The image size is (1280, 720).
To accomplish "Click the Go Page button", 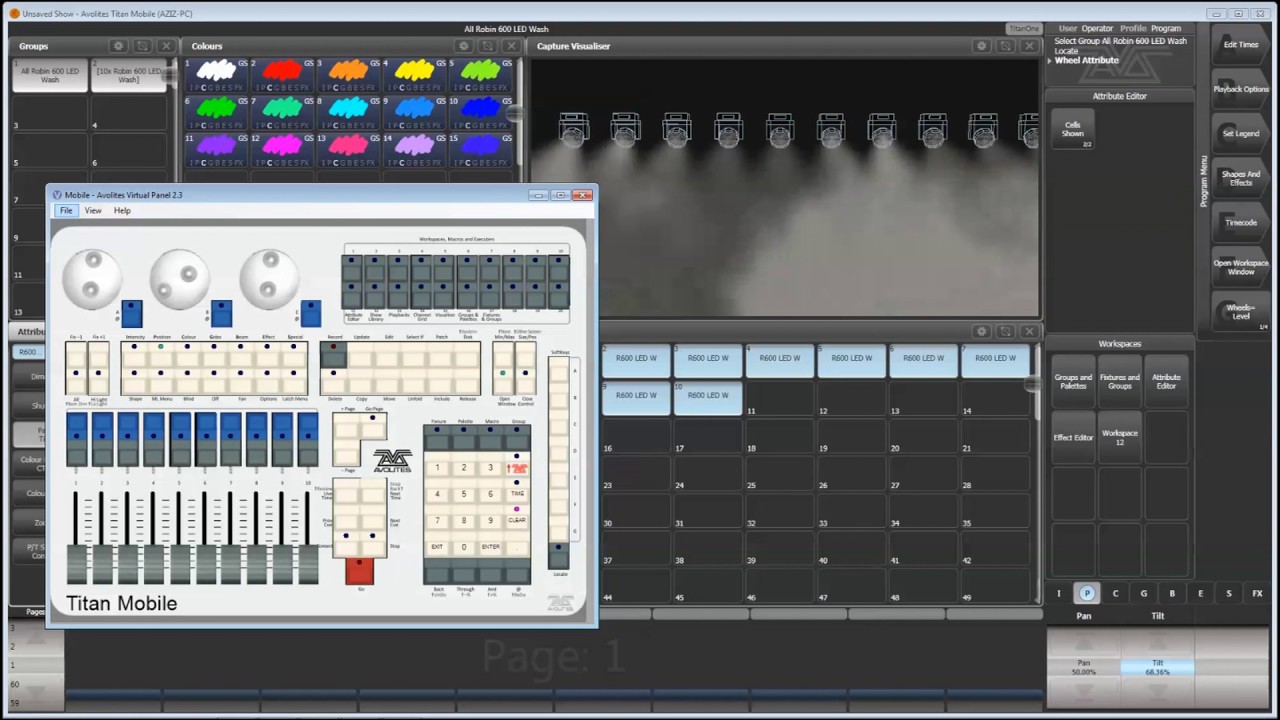I will 372,426.
